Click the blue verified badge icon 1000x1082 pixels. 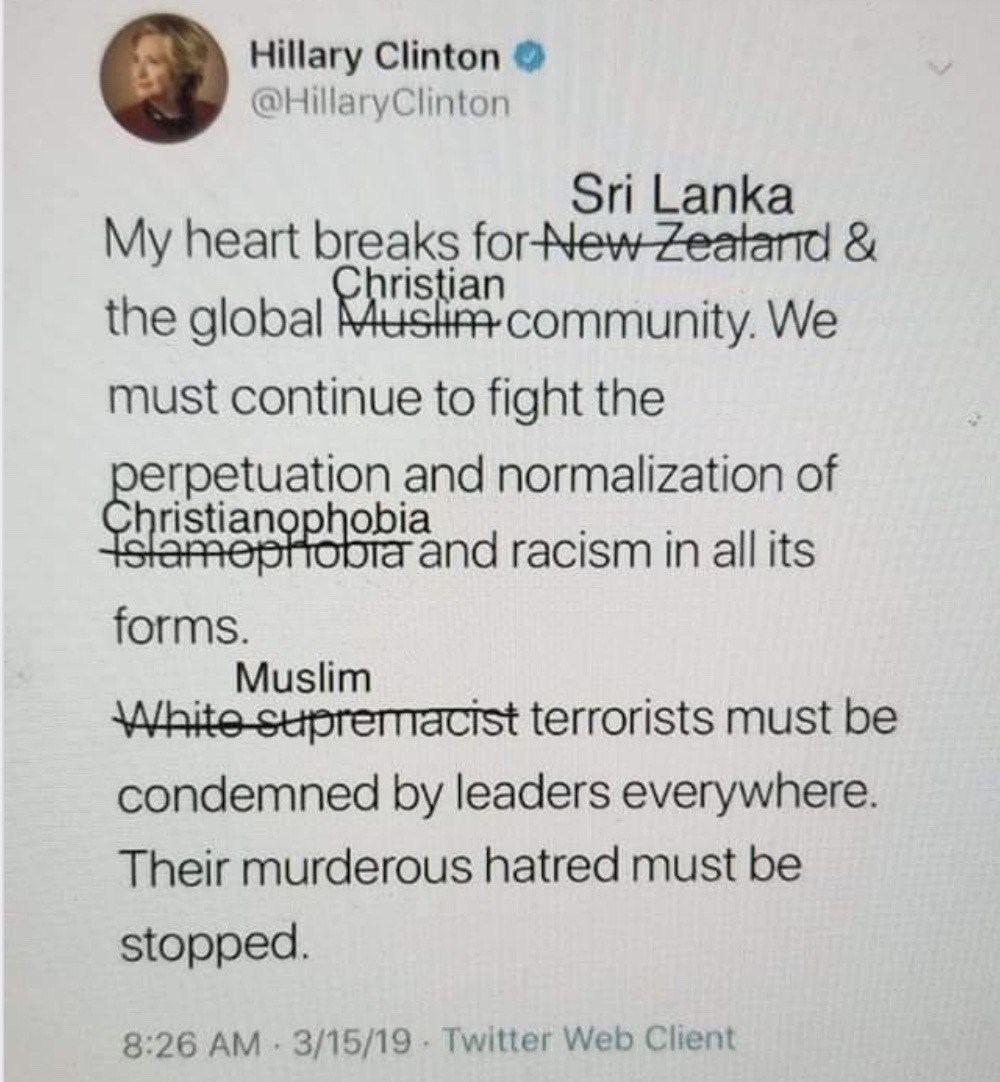coord(531,58)
